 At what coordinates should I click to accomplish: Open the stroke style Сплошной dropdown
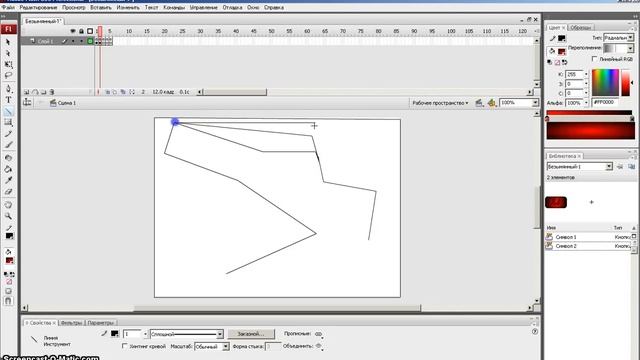point(220,334)
